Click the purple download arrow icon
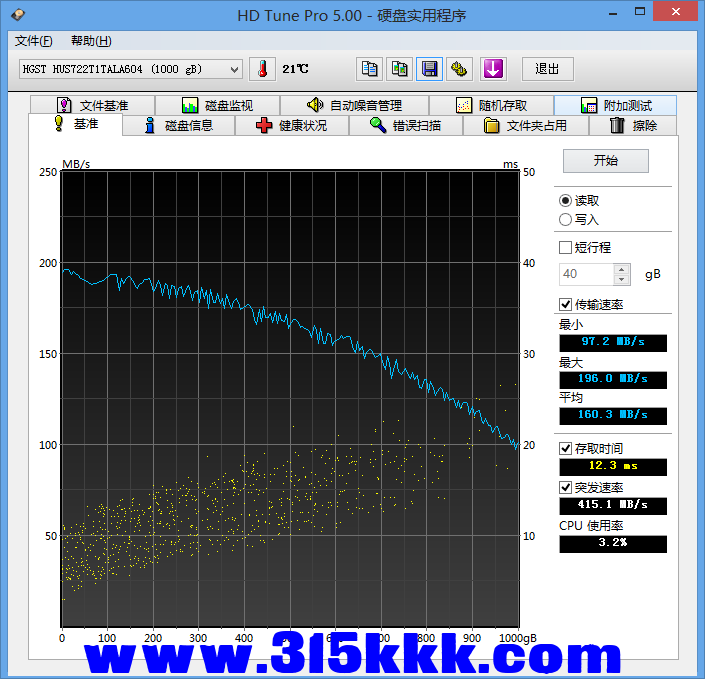Image resolution: width=705 pixels, height=679 pixels. pos(493,69)
